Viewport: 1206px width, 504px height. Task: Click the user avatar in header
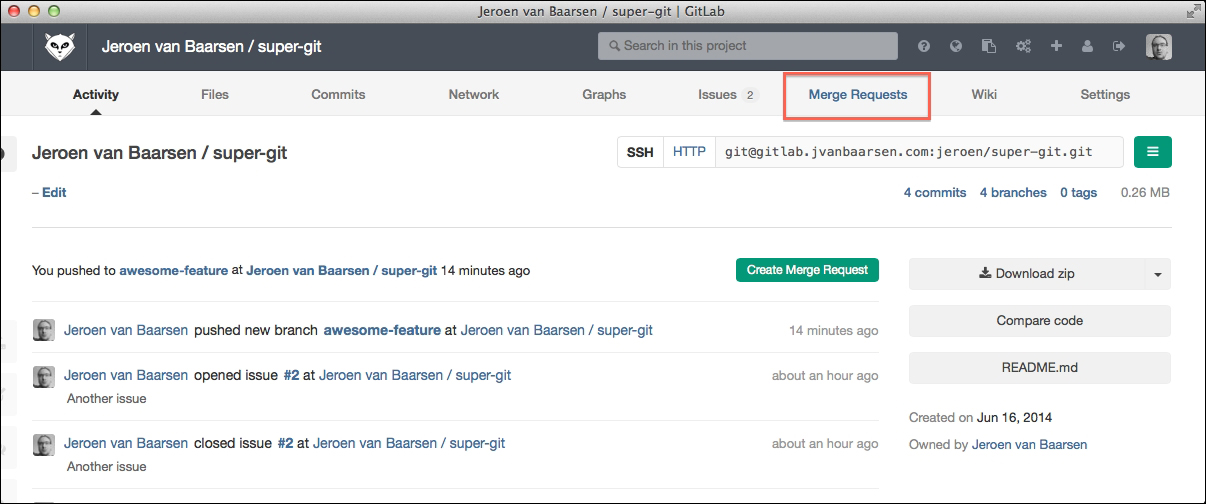pyautogui.click(x=1158, y=46)
